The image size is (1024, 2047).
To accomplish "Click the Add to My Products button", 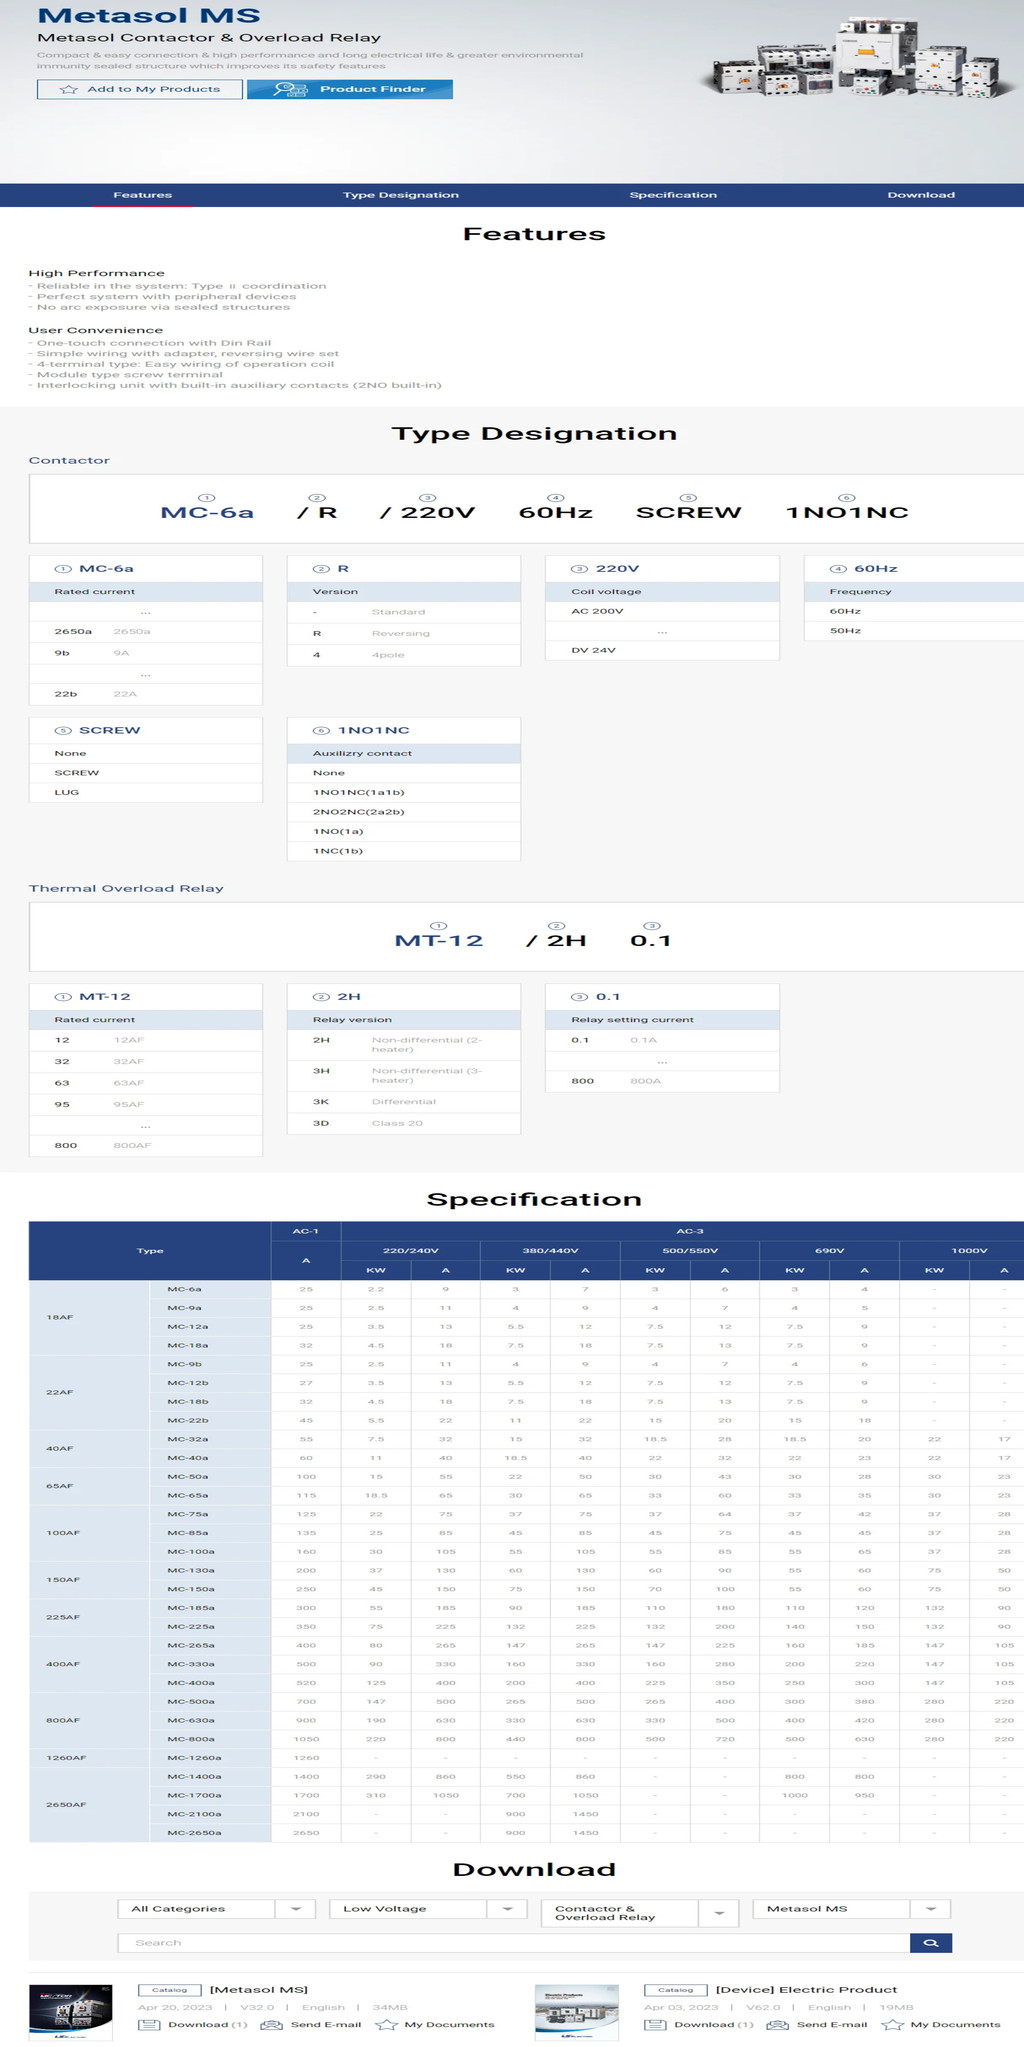I will tap(140, 89).
